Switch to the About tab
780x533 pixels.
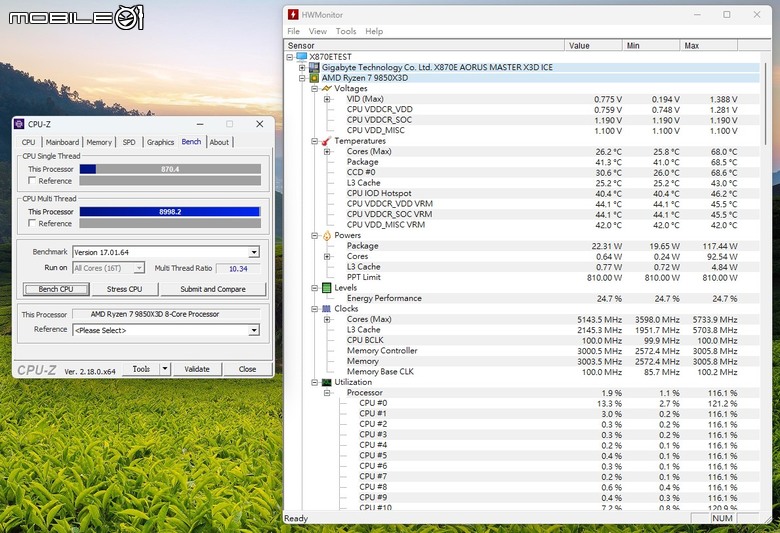tap(219, 142)
